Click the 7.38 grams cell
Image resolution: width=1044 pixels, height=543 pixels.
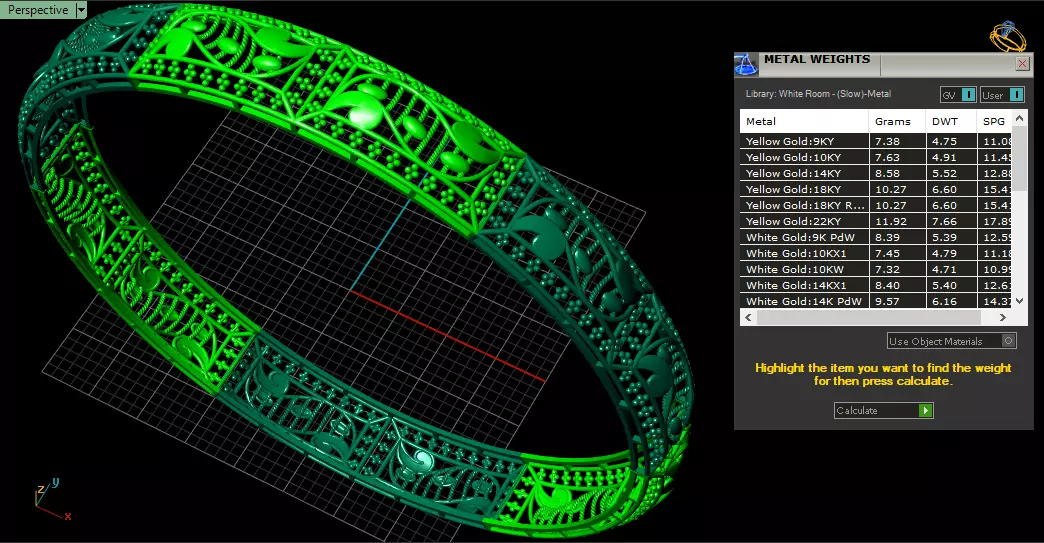[897, 141]
